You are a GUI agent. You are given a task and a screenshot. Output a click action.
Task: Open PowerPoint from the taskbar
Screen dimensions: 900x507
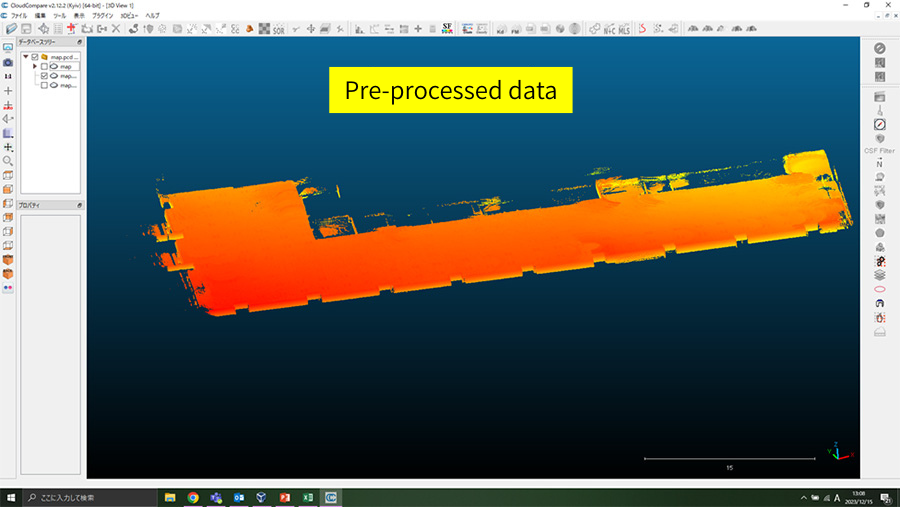tap(285, 497)
